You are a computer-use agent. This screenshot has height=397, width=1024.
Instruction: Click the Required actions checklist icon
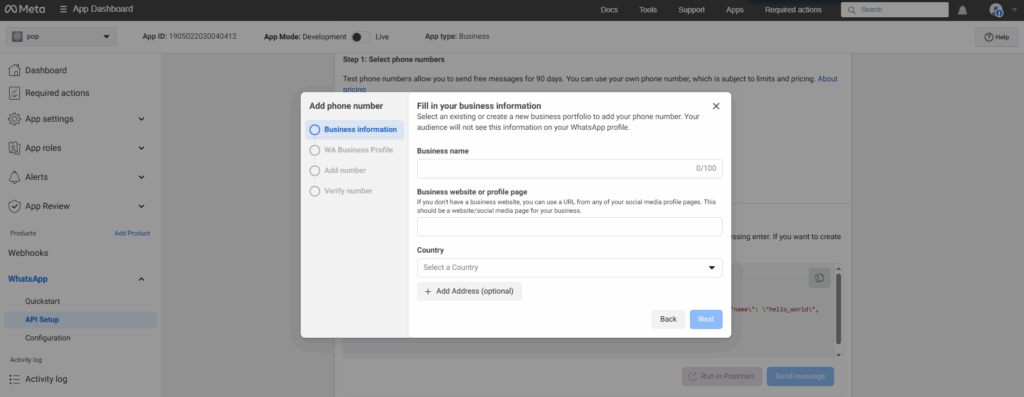[14, 93]
